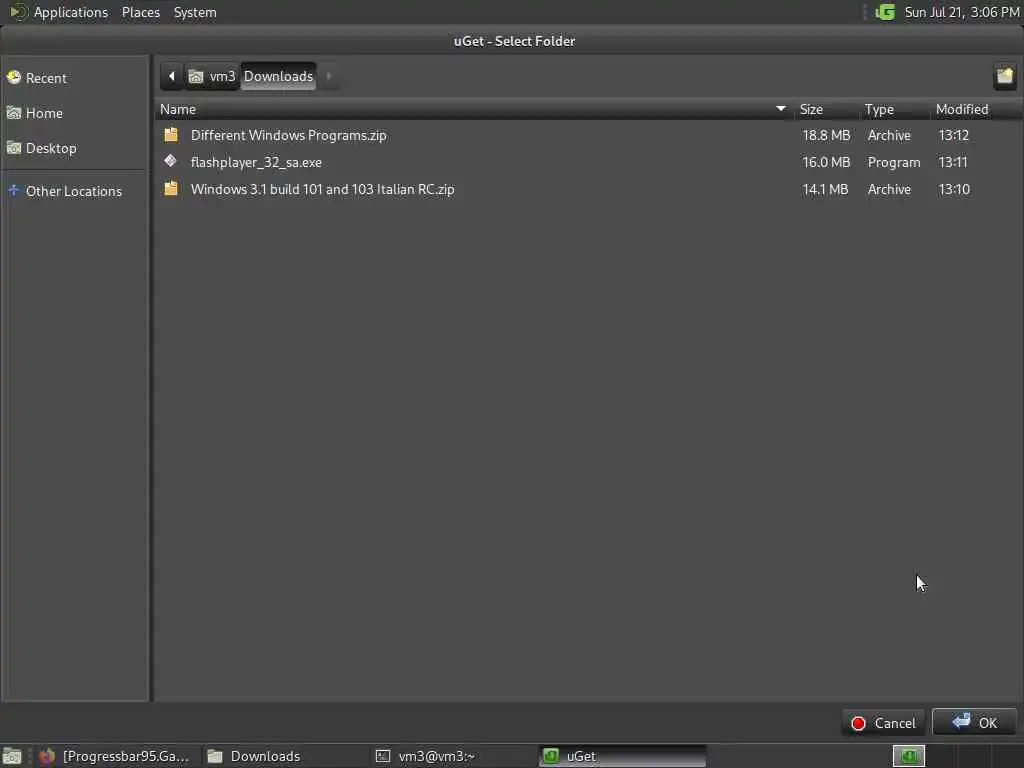Click archive icon of Windows 3.1 build zip
The width and height of the screenshot is (1024, 768).
(171, 189)
